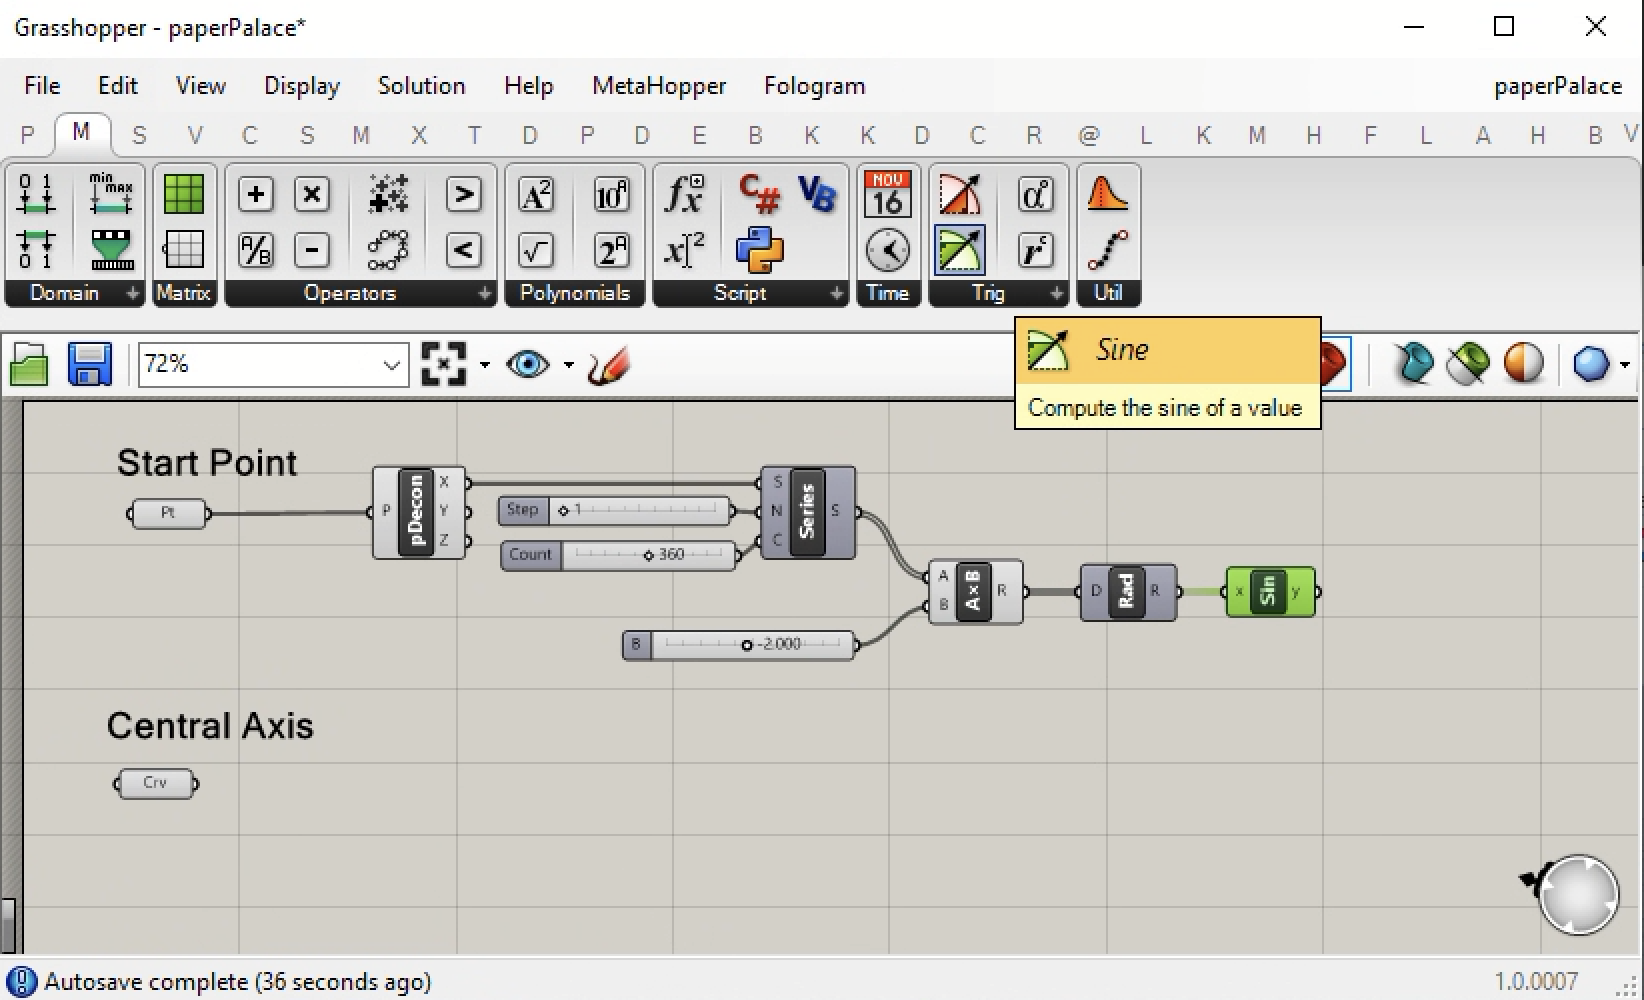Toggle the preview eye icon
The height and width of the screenshot is (1000, 1644).
(x=527, y=365)
